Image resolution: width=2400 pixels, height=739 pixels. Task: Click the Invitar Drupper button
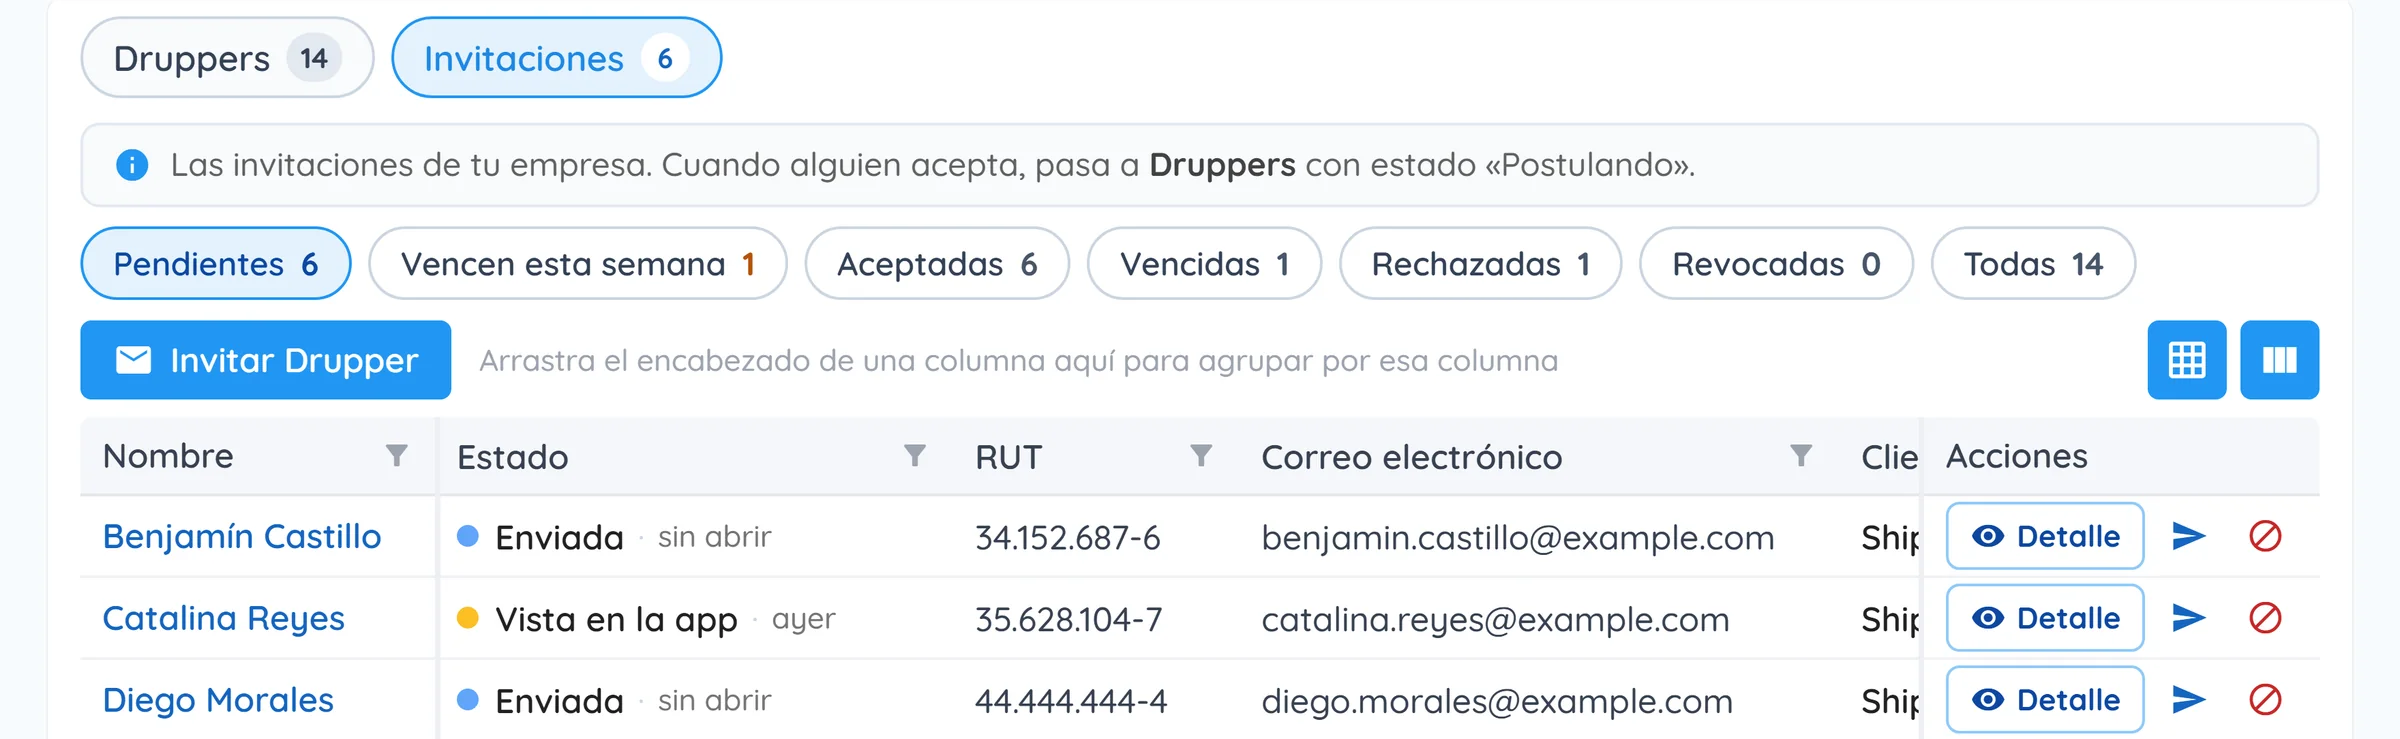coord(266,360)
